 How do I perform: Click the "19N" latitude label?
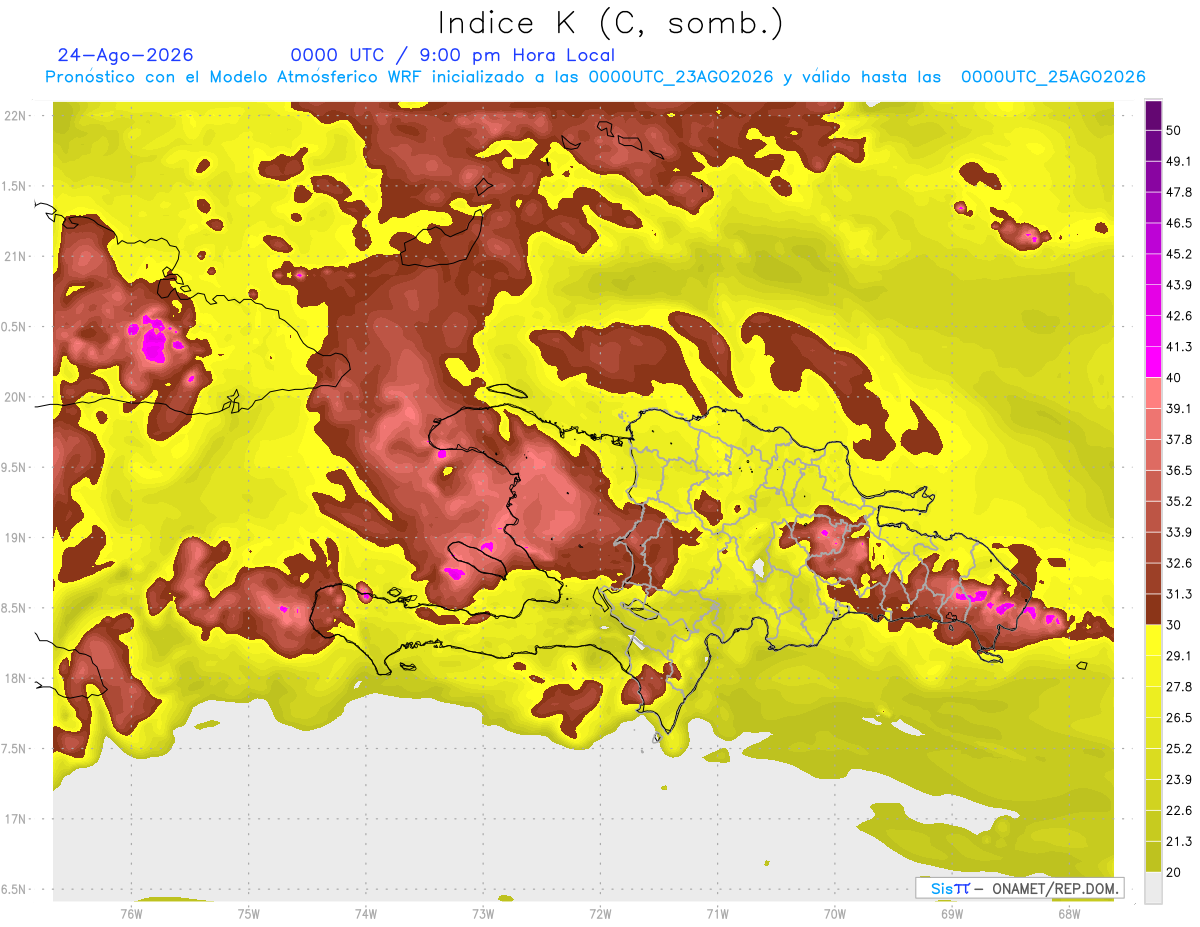click(16, 537)
